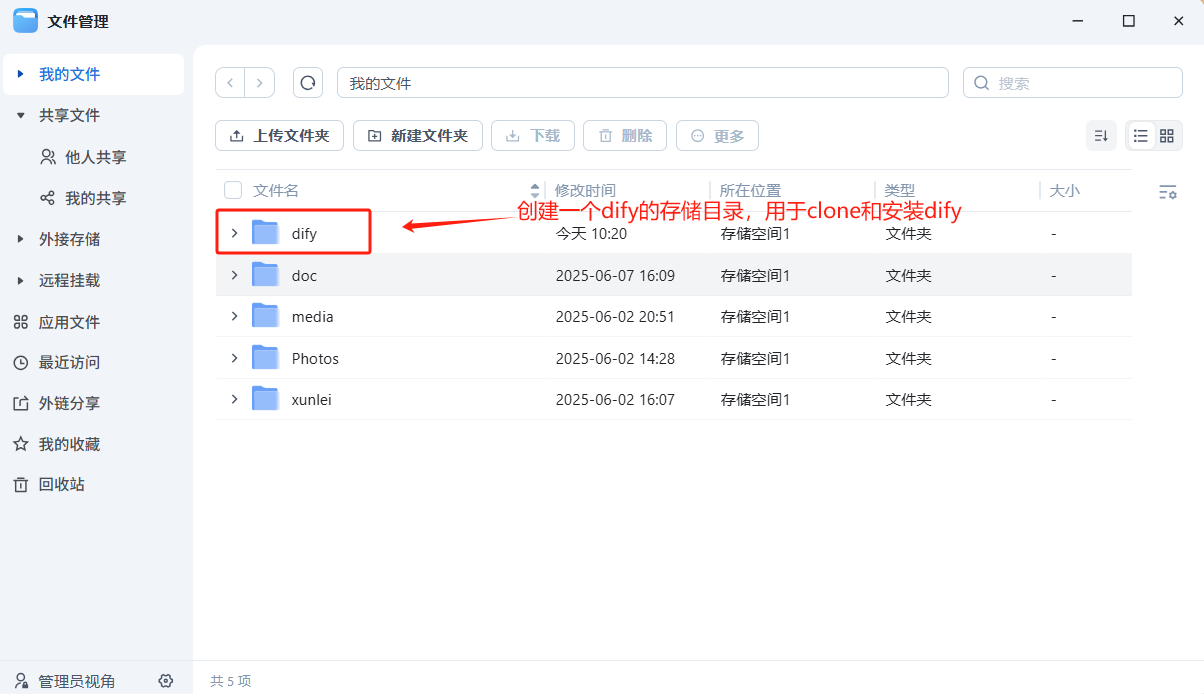Click the 新建文件夹 button
The height and width of the screenshot is (694, 1204).
point(418,135)
